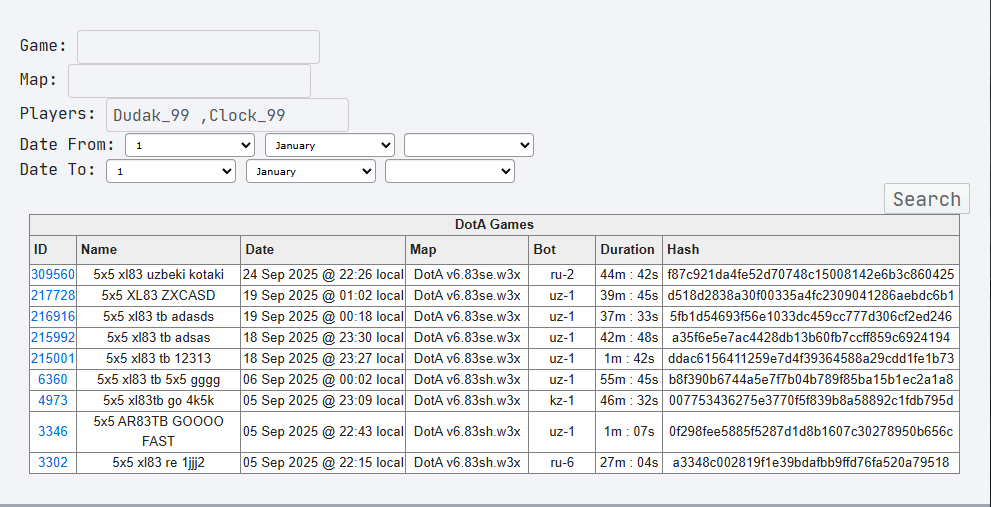991x507 pixels.
Task: Click the Name column header
Action: coord(159,250)
